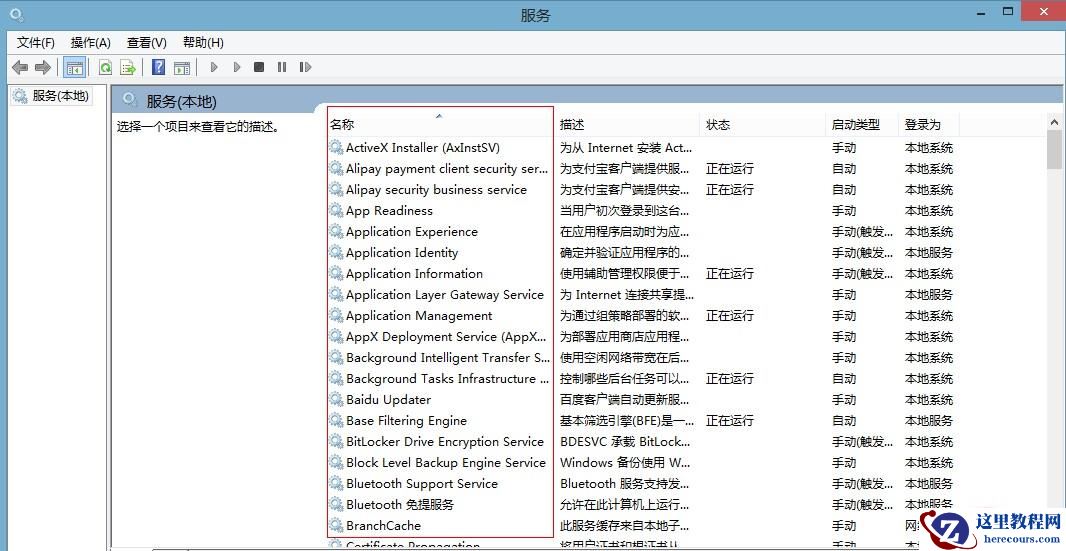Screen dimensions: 1066x551
Task: Click the Forward arrow toolbar icon
Action: tap(43, 67)
